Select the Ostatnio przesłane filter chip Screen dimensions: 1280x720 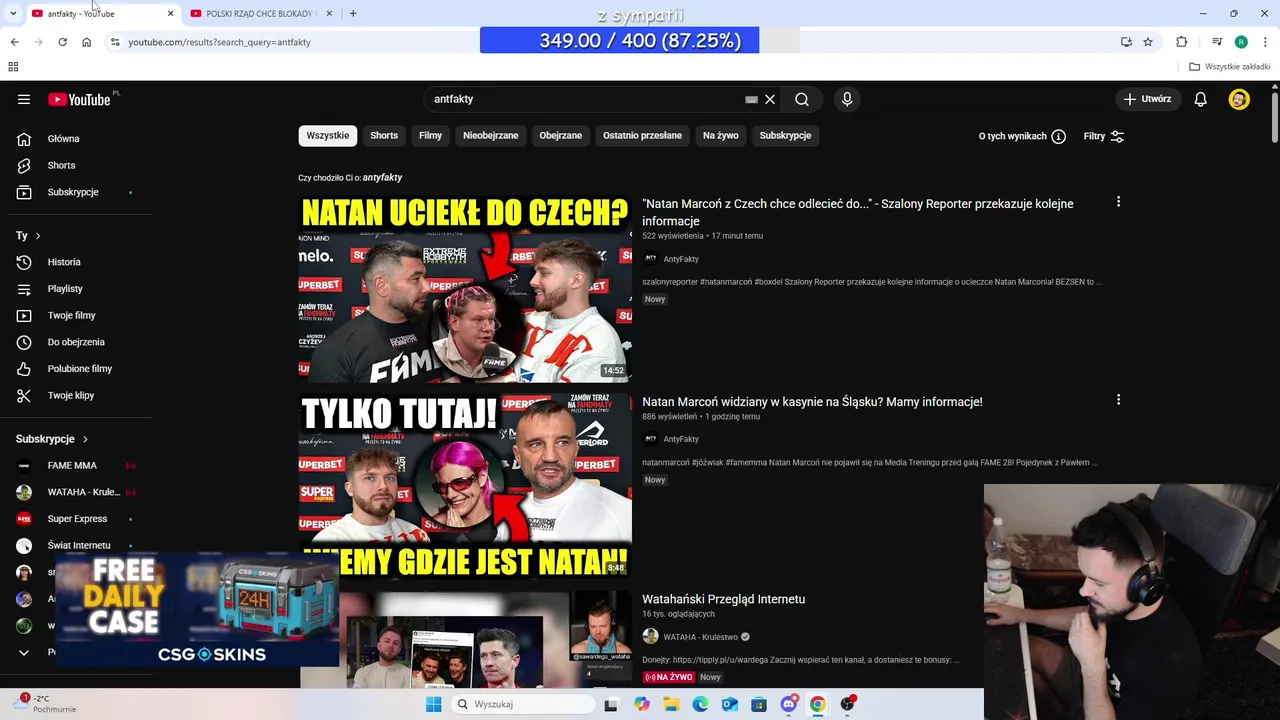(642, 135)
